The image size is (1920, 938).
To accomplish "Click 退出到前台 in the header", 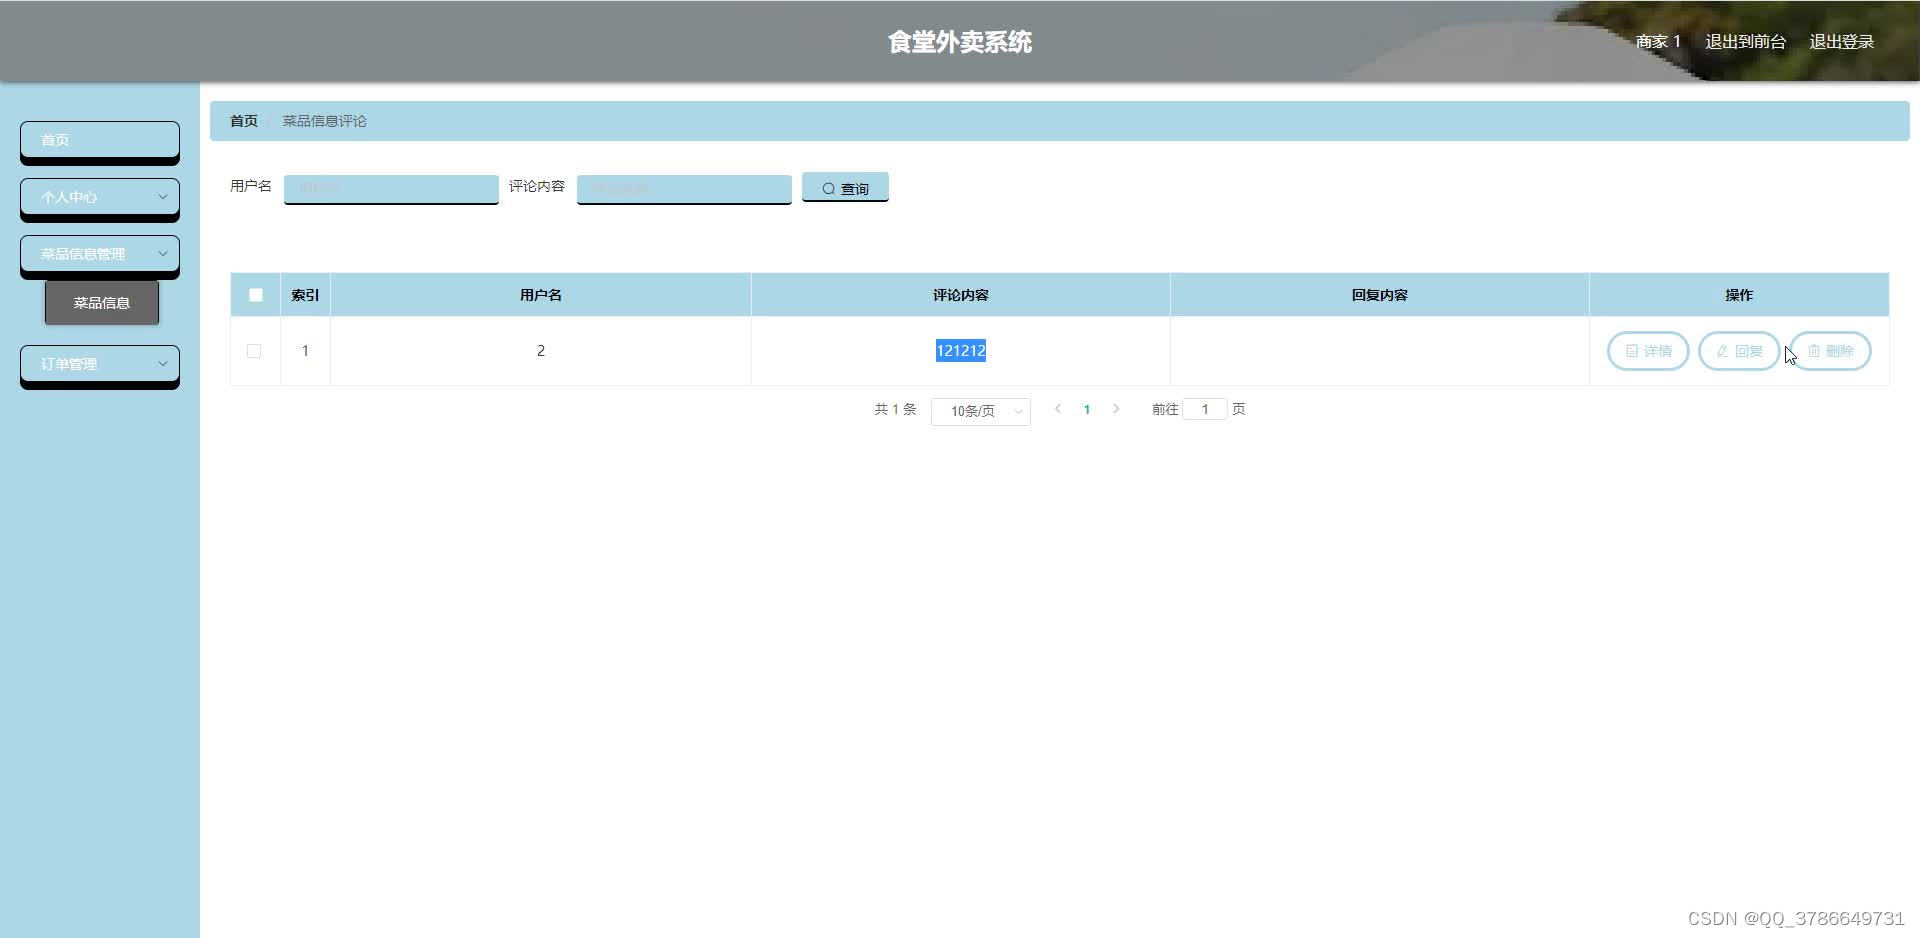I will pos(1745,41).
